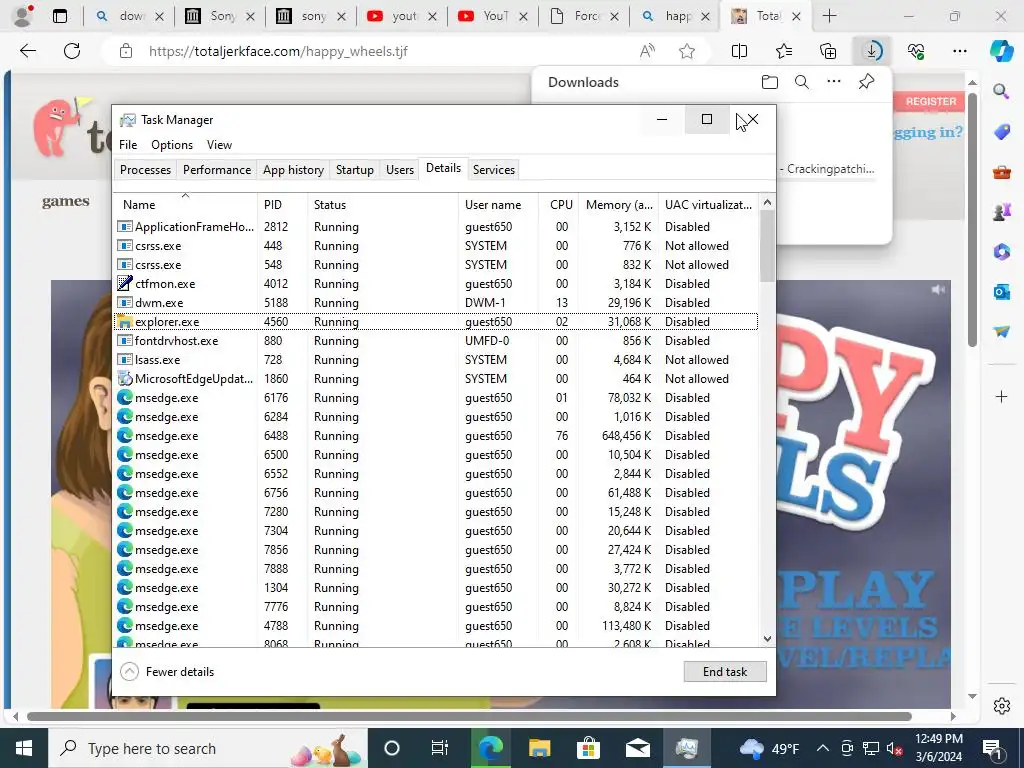Add page to favorites star icon
Screen dimensions: 1024x768
(x=686, y=51)
